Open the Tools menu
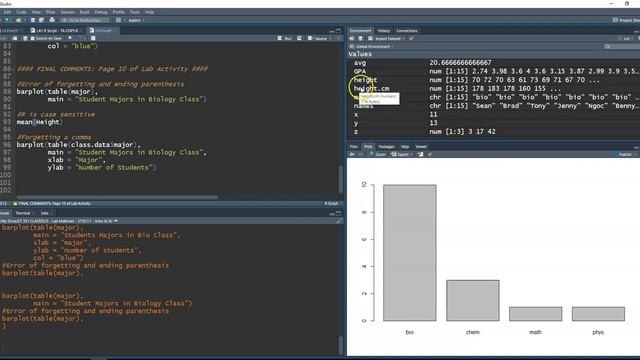Viewport: 640px width, 360px height. [x=134, y=12]
